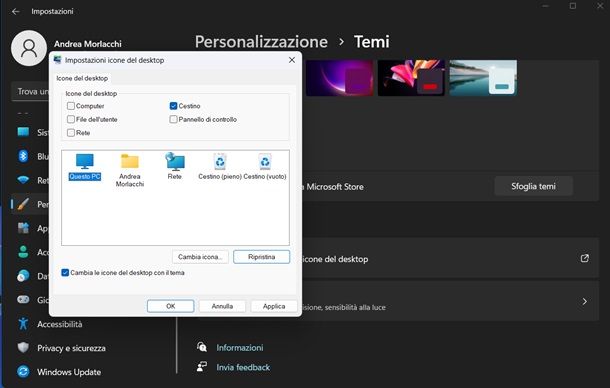
Task: Click the Cambia icona button
Action: [200, 257]
